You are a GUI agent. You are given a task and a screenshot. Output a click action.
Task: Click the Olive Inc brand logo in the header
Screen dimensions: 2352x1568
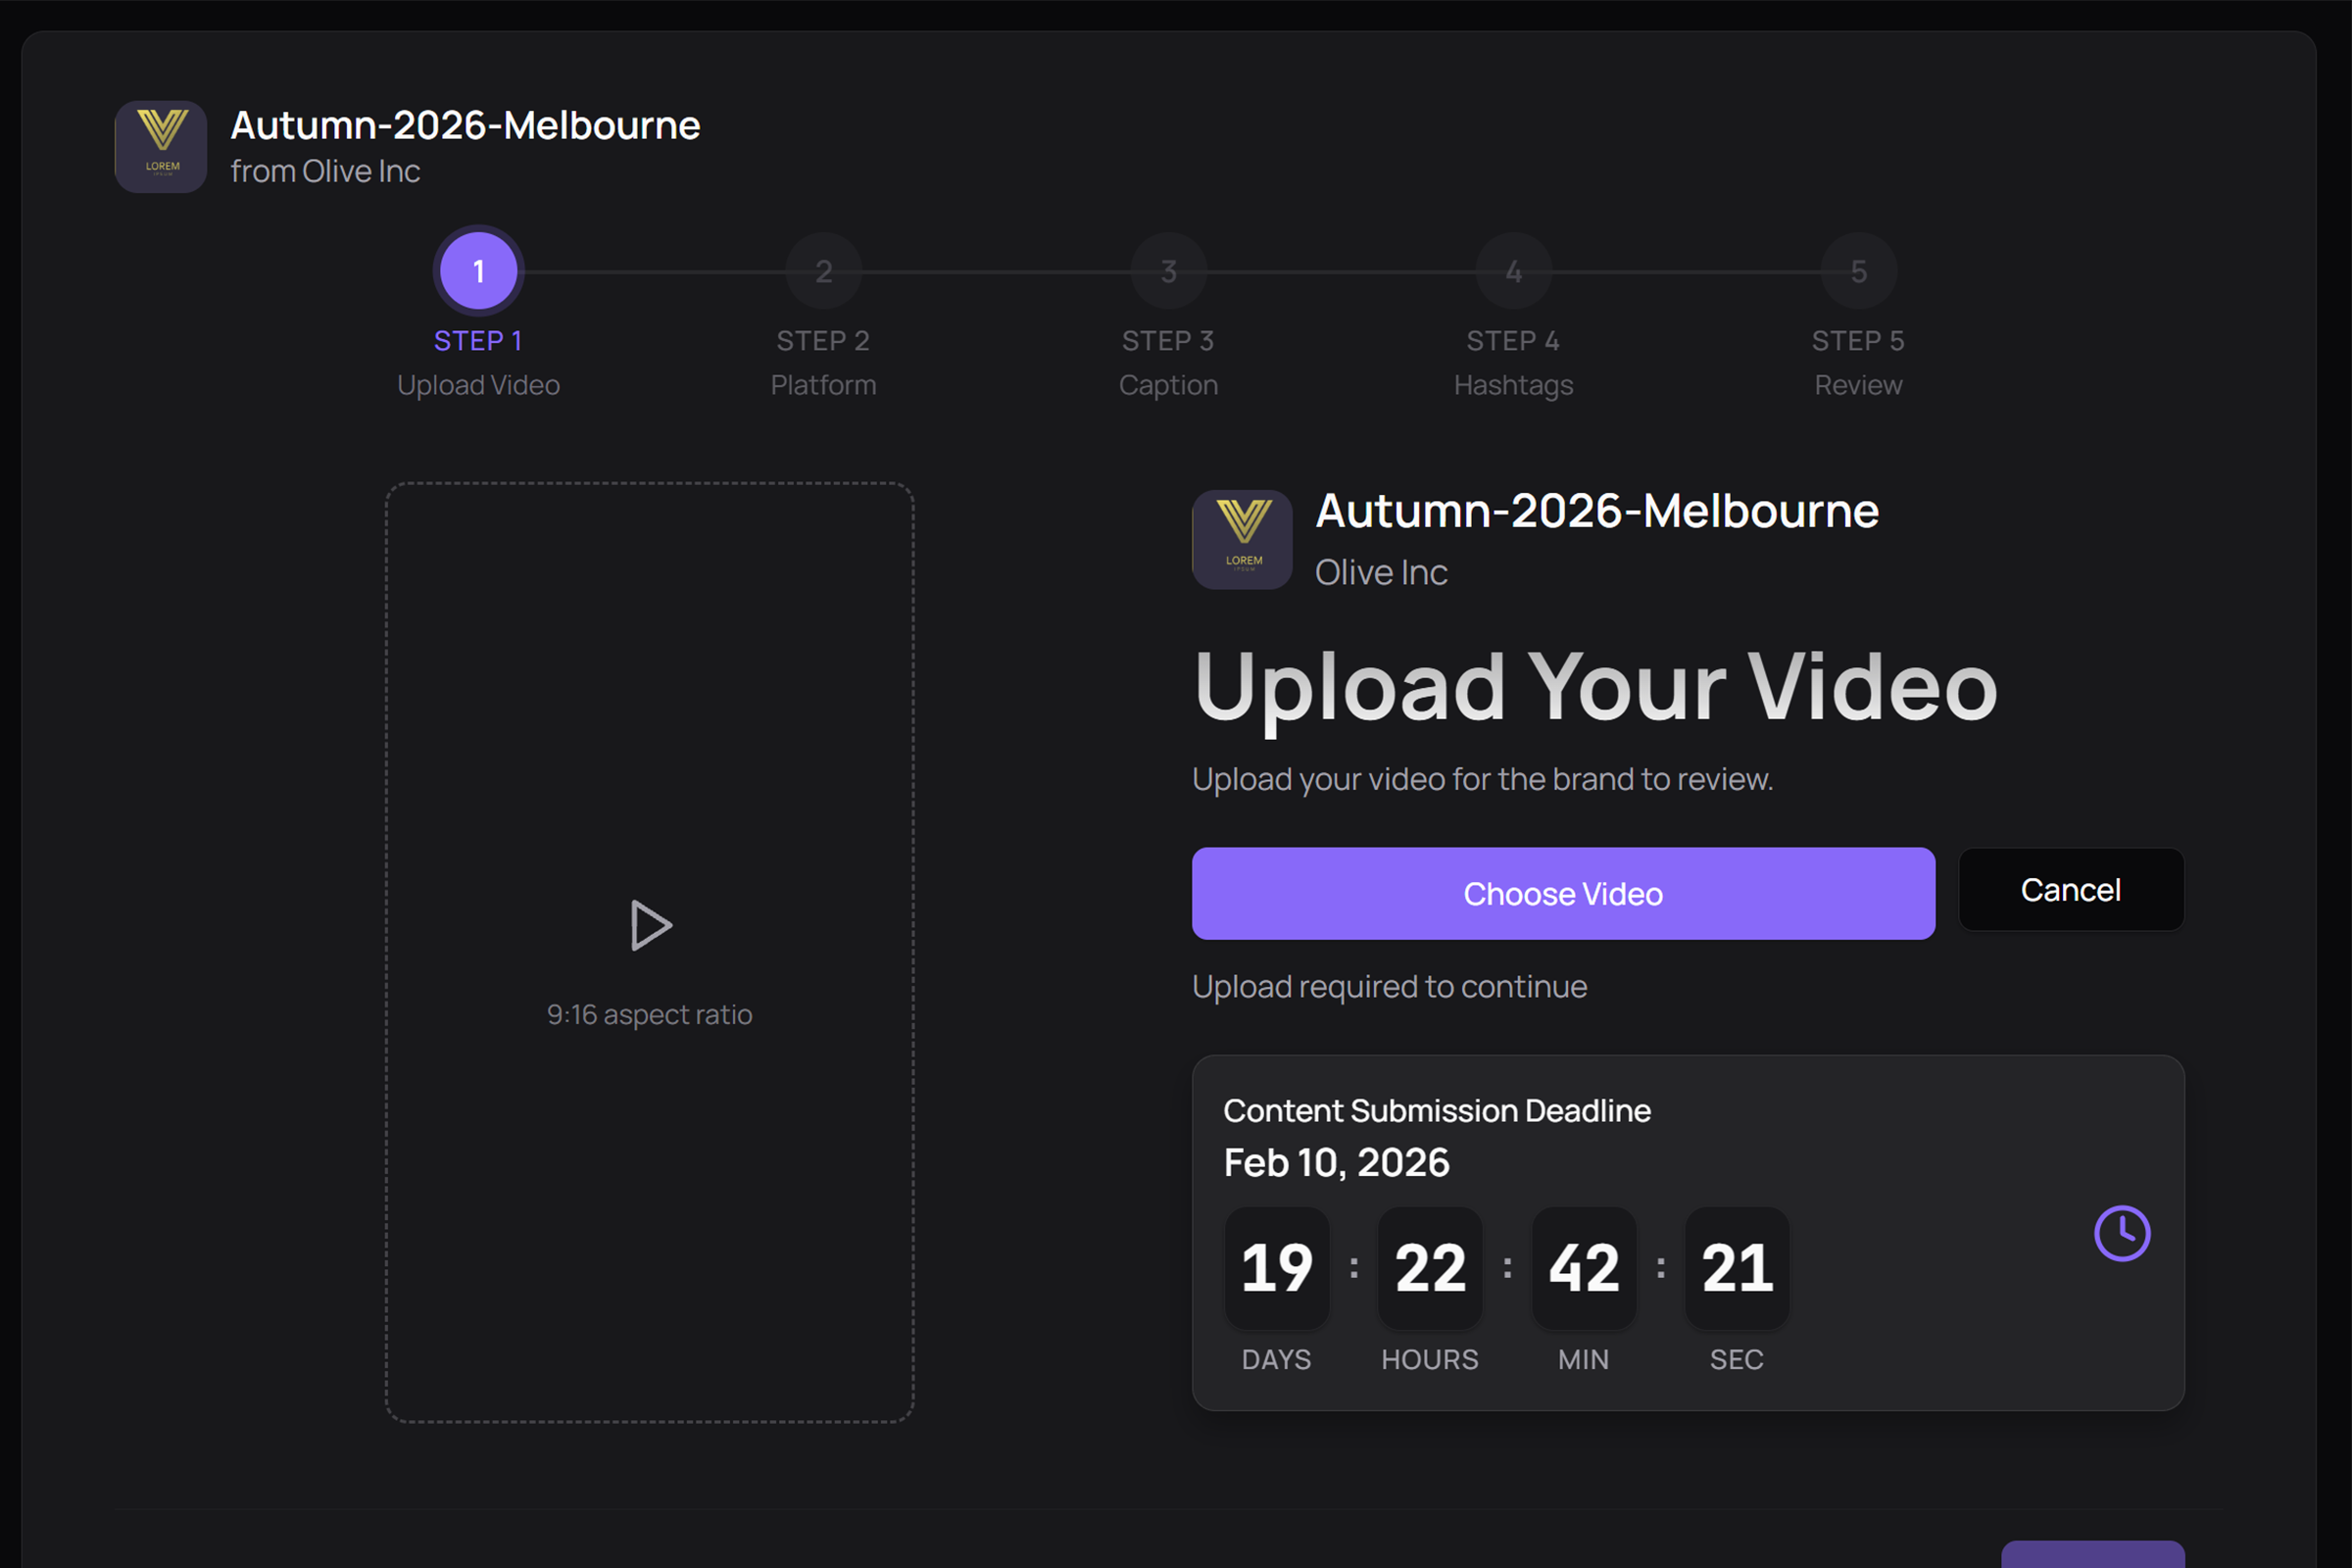point(160,147)
